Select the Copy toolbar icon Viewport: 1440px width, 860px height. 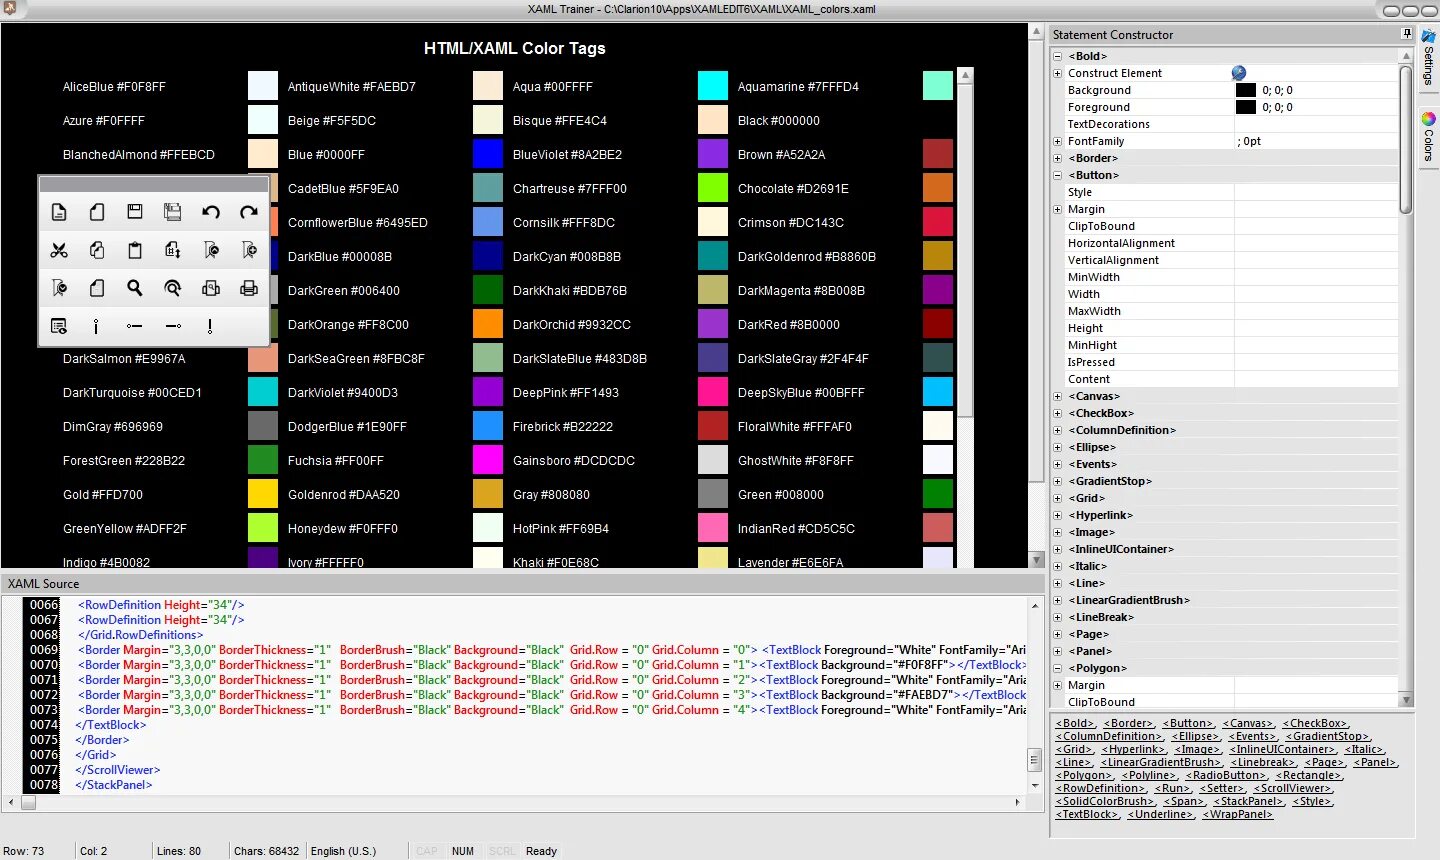click(x=97, y=250)
